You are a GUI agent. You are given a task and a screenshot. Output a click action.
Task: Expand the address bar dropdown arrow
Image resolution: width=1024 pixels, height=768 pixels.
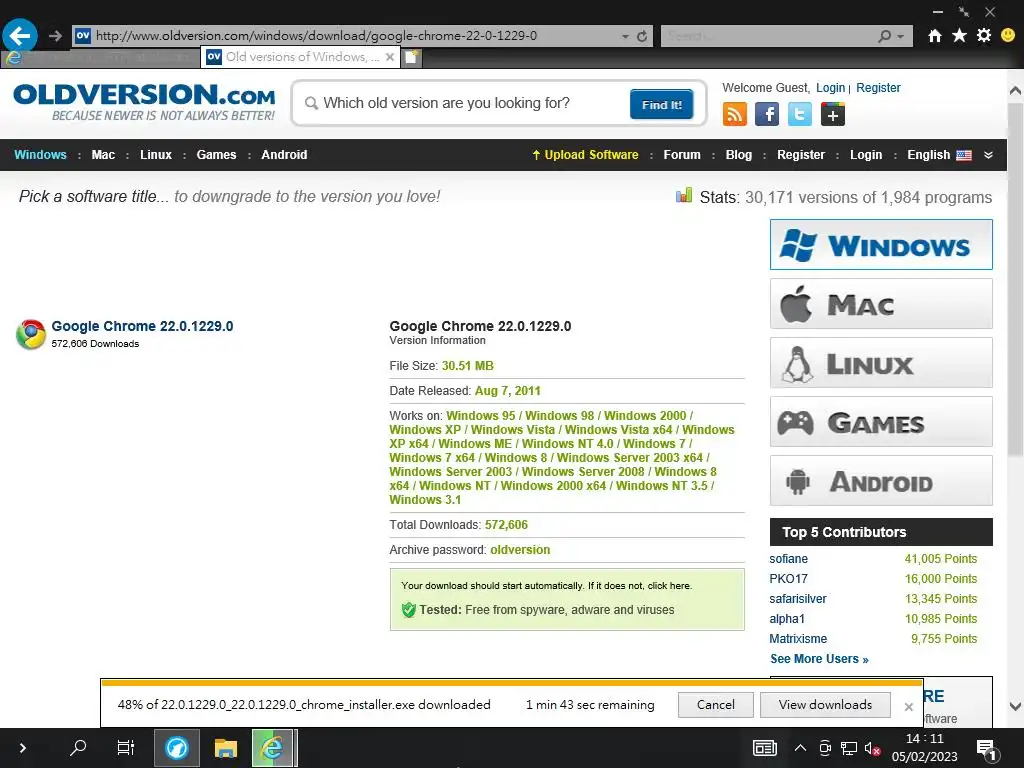(626, 37)
